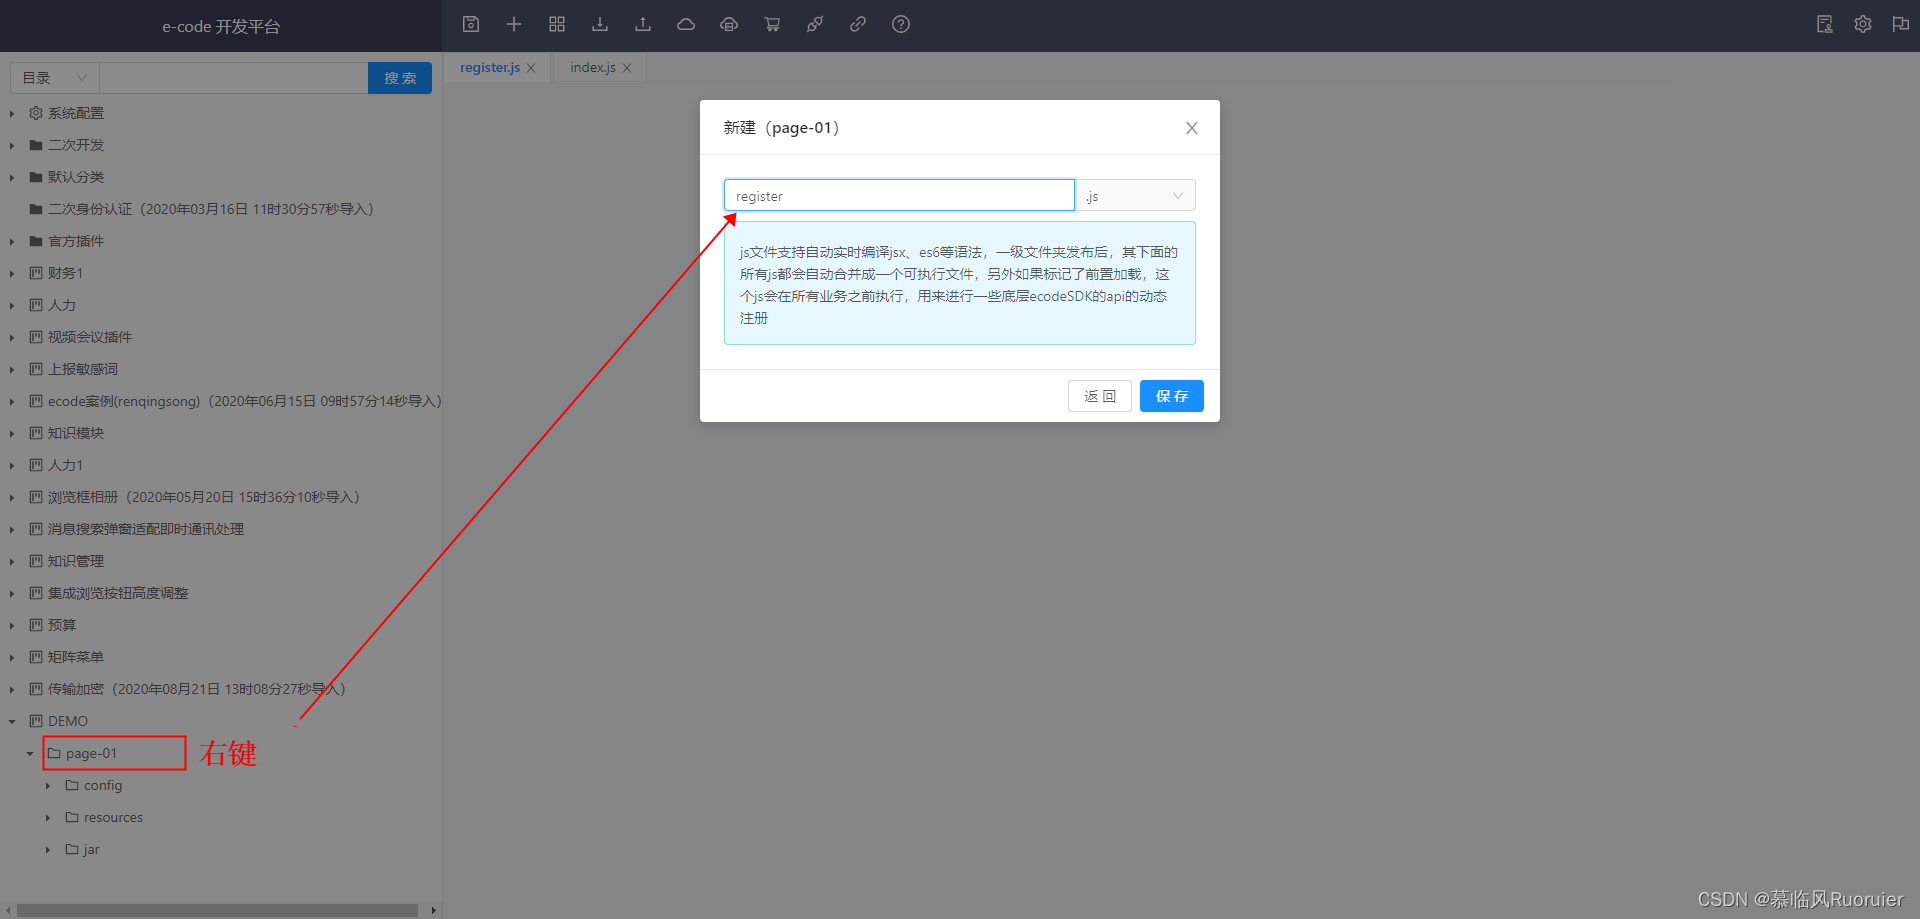Select the ecode案例(renqingsong) tree item
The width and height of the screenshot is (1920, 919).
(x=244, y=401)
